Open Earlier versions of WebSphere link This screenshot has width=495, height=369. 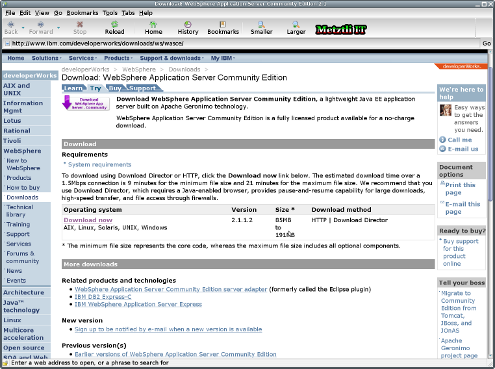(175, 354)
